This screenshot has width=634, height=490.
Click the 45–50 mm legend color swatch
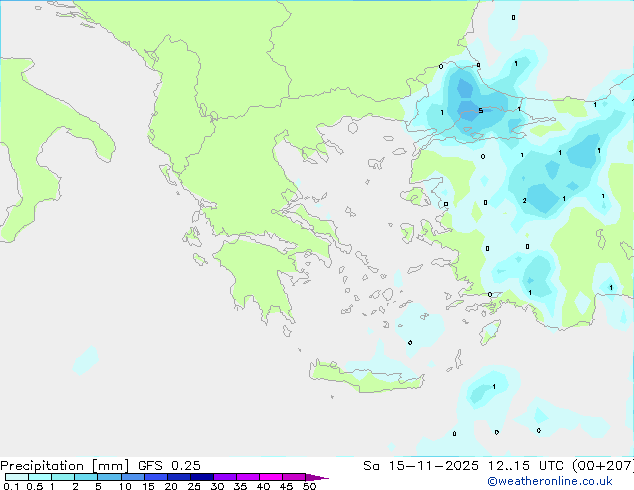(294, 477)
